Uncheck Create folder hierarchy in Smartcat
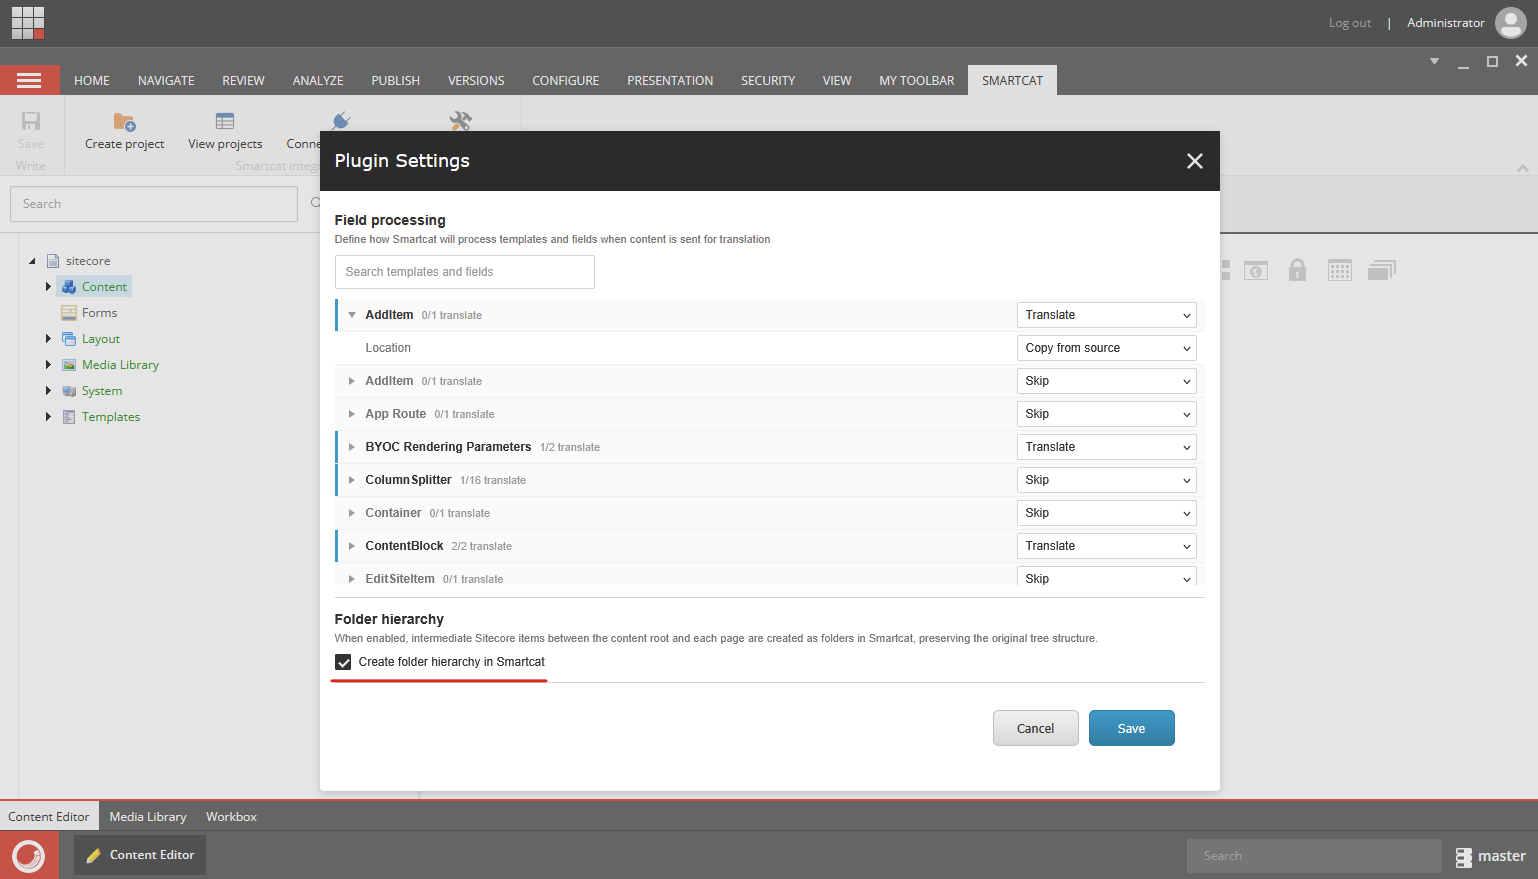This screenshot has height=879, width=1538. coord(343,662)
